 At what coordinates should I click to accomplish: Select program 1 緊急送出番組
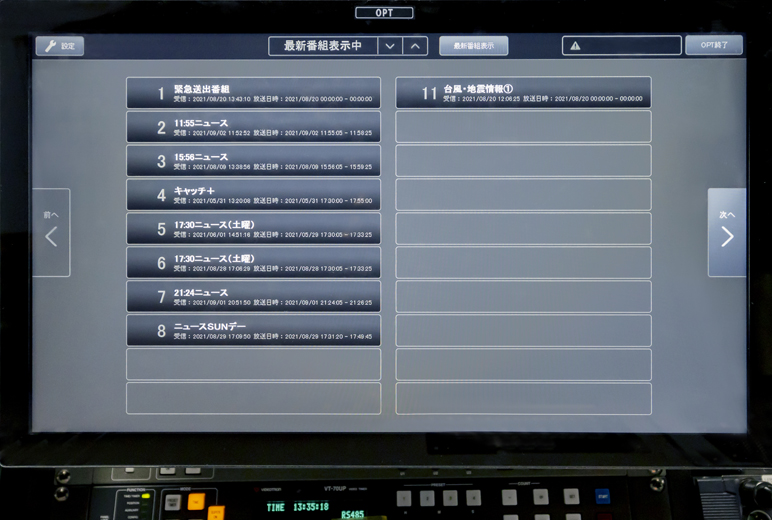pyautogui.click(x=253, y=93)
